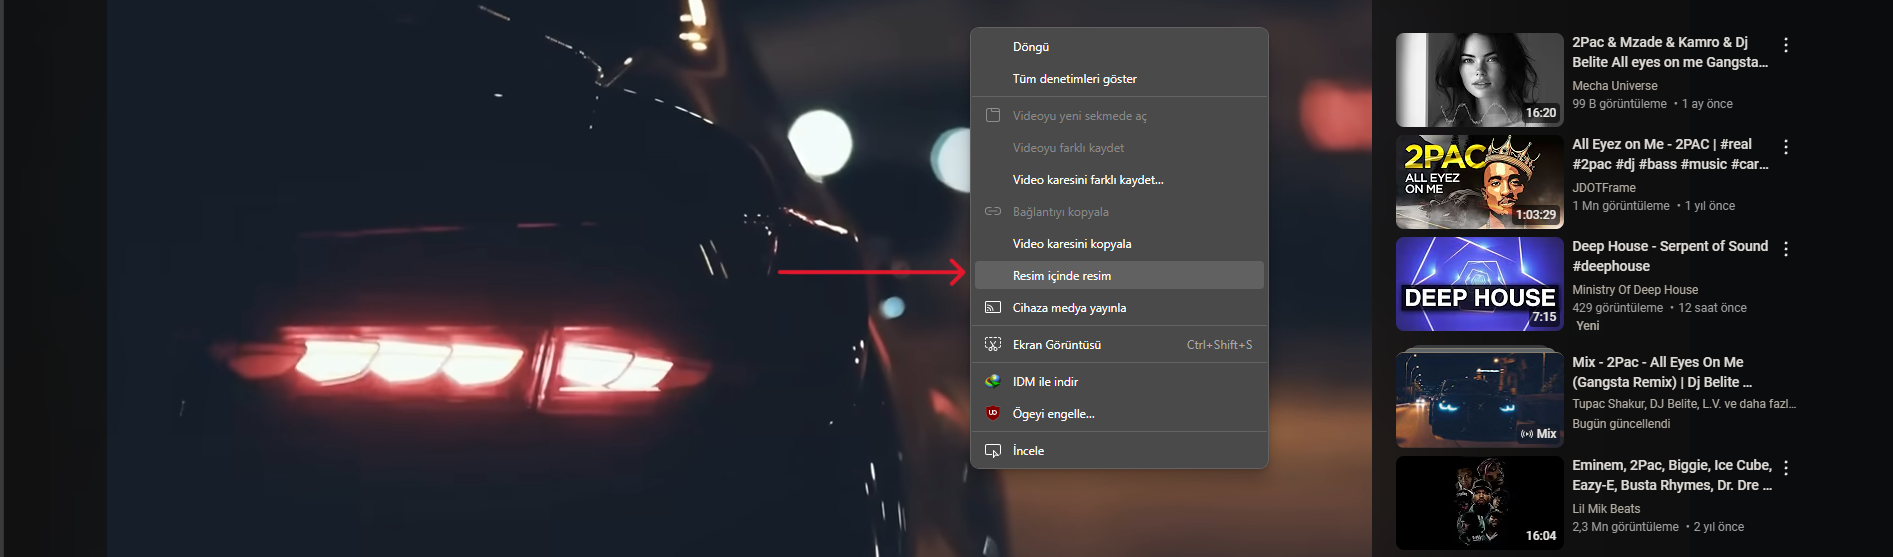Open title Eminem, 2Pac, Biggie, Ice Cube

coord(1672,475)
